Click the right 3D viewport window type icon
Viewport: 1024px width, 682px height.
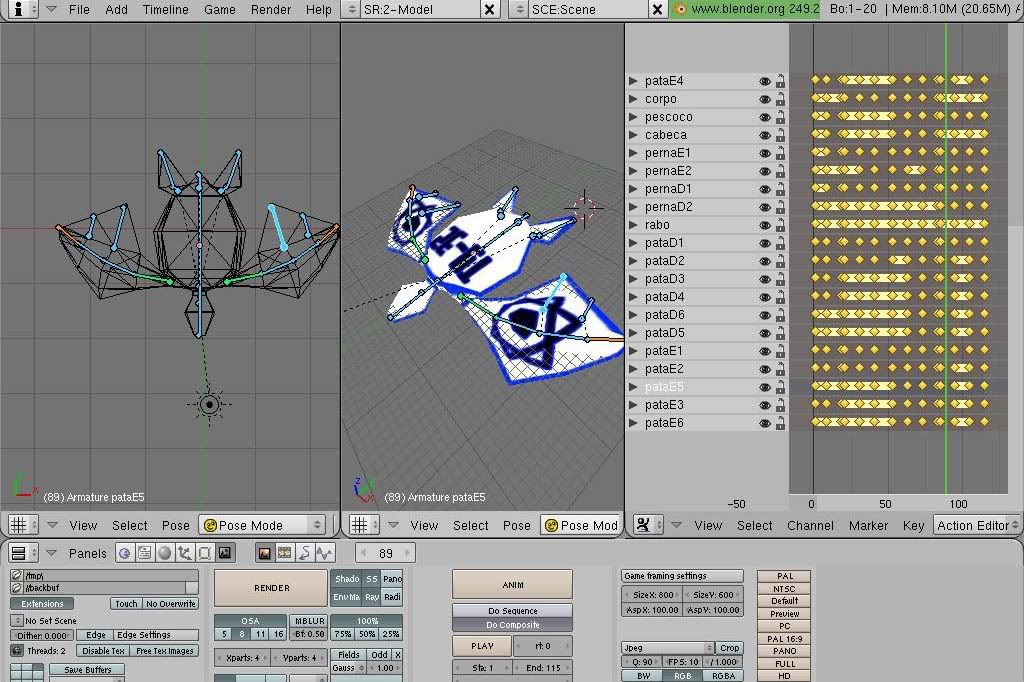(364, 525)
